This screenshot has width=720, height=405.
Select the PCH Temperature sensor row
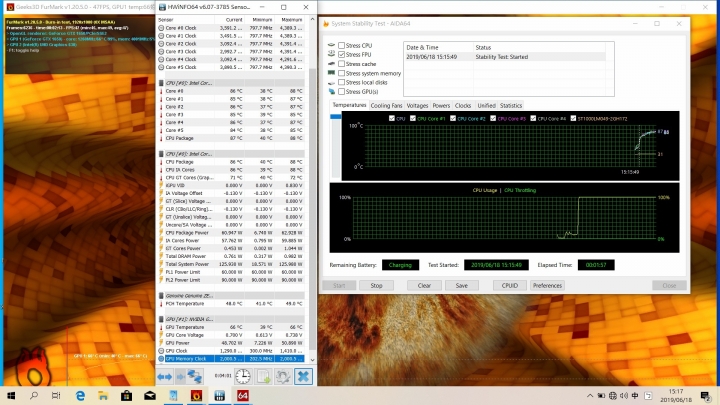coord(231,304)
